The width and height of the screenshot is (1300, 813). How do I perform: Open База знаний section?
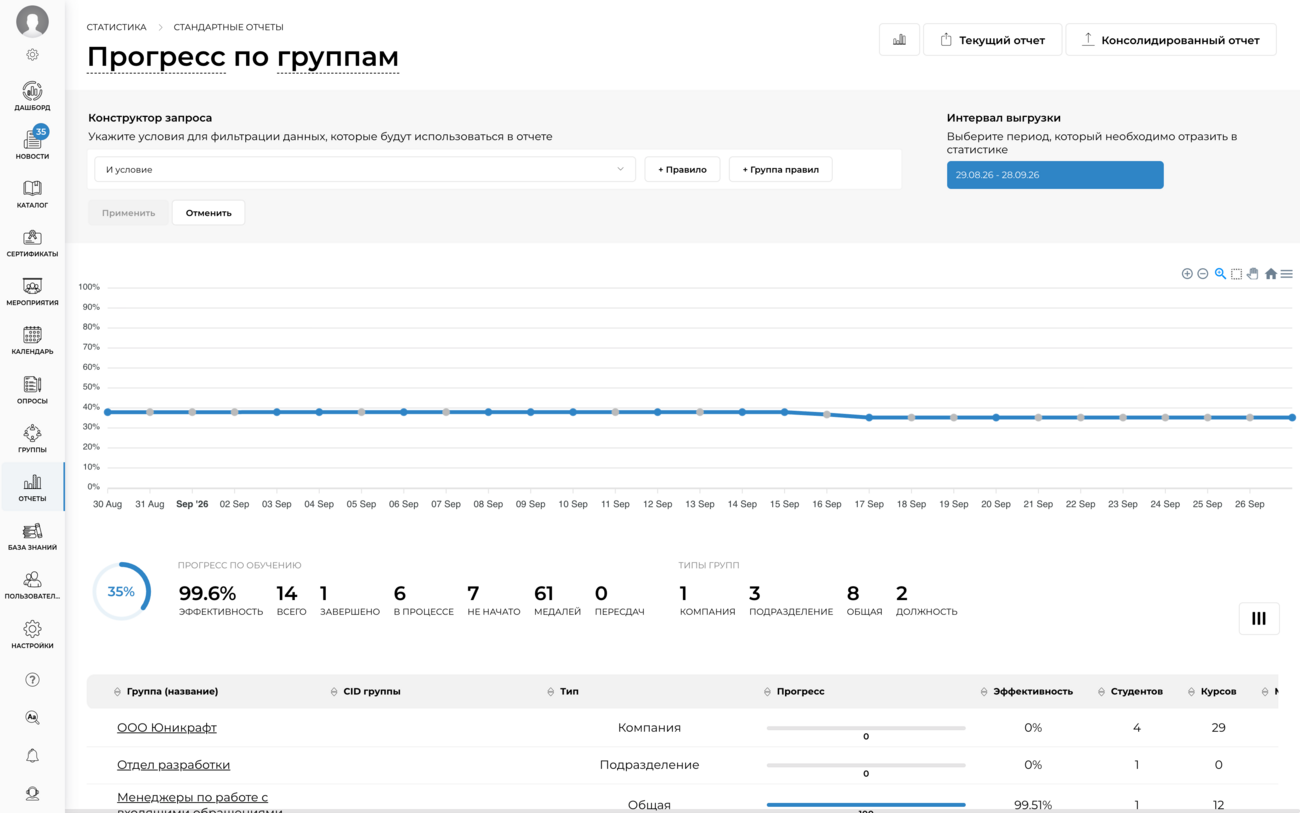(32, 537)
